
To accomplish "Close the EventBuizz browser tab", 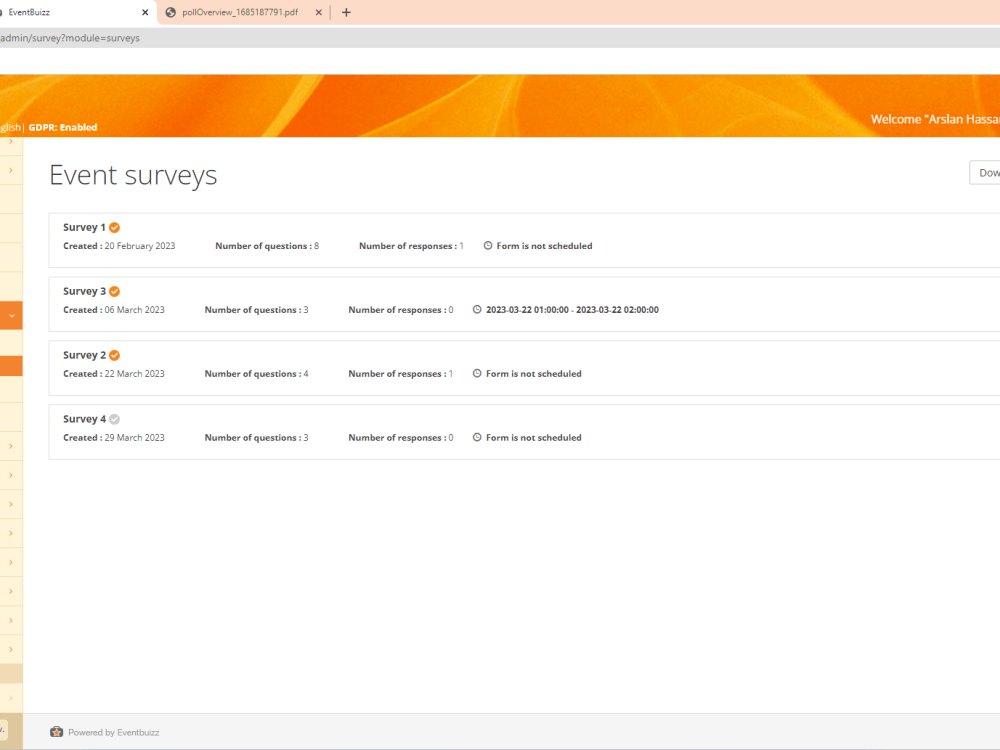I will tap(145, 12).
